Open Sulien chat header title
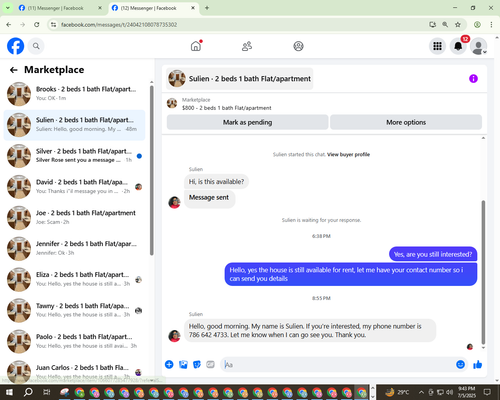The height and width of the screenshot is (400, 500). coord(250,79)
